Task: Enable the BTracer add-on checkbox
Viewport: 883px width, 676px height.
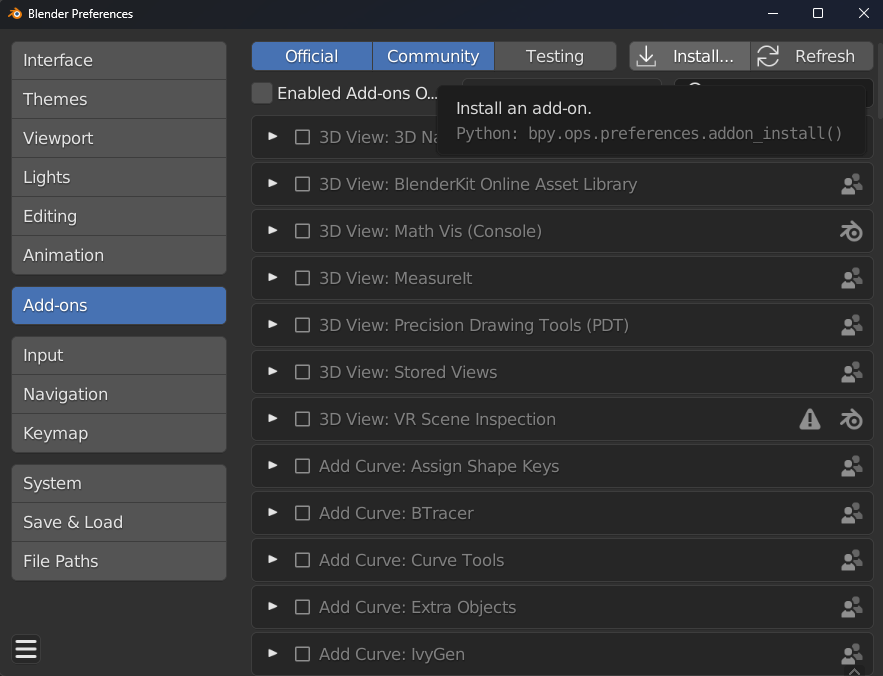Action: tap(302, 513)
